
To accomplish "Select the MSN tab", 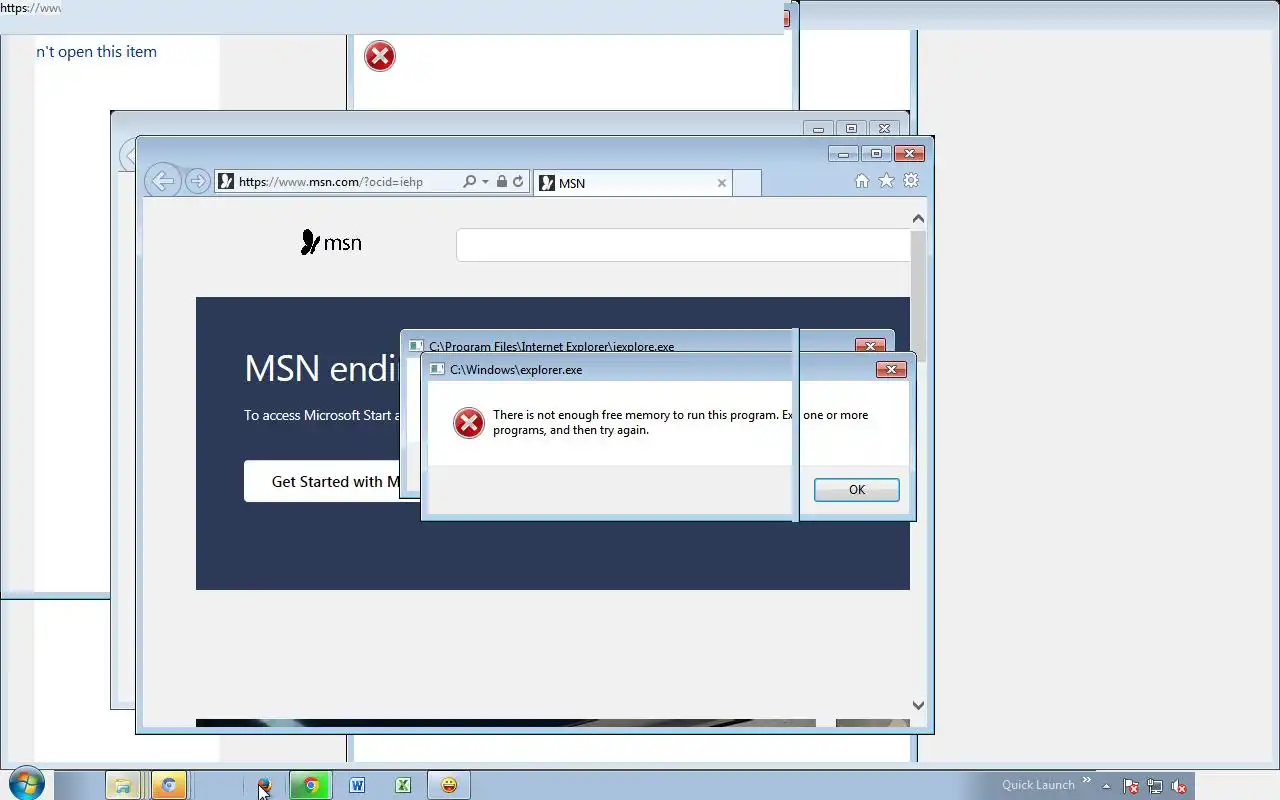I will [x=633, y=183].
